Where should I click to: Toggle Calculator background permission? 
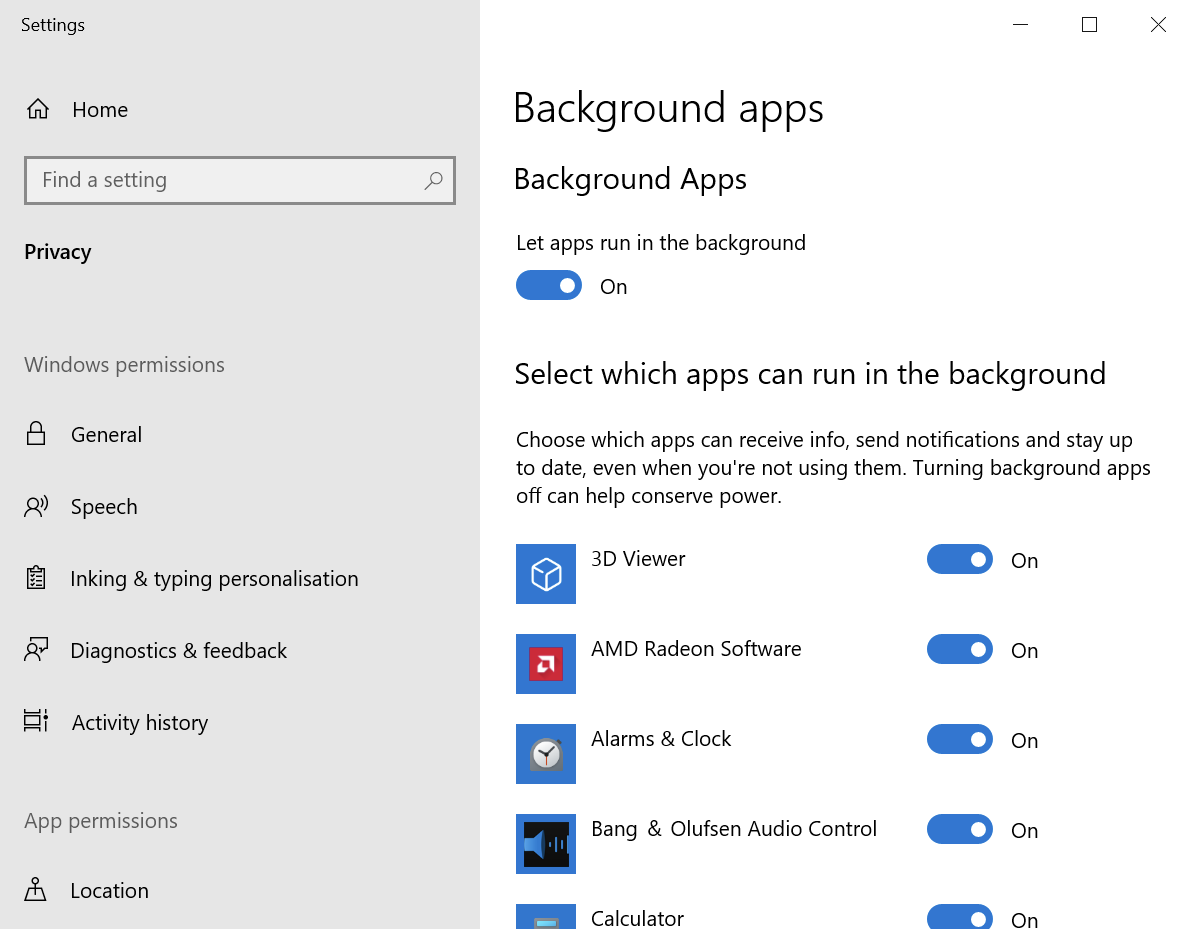click(959, 917)
